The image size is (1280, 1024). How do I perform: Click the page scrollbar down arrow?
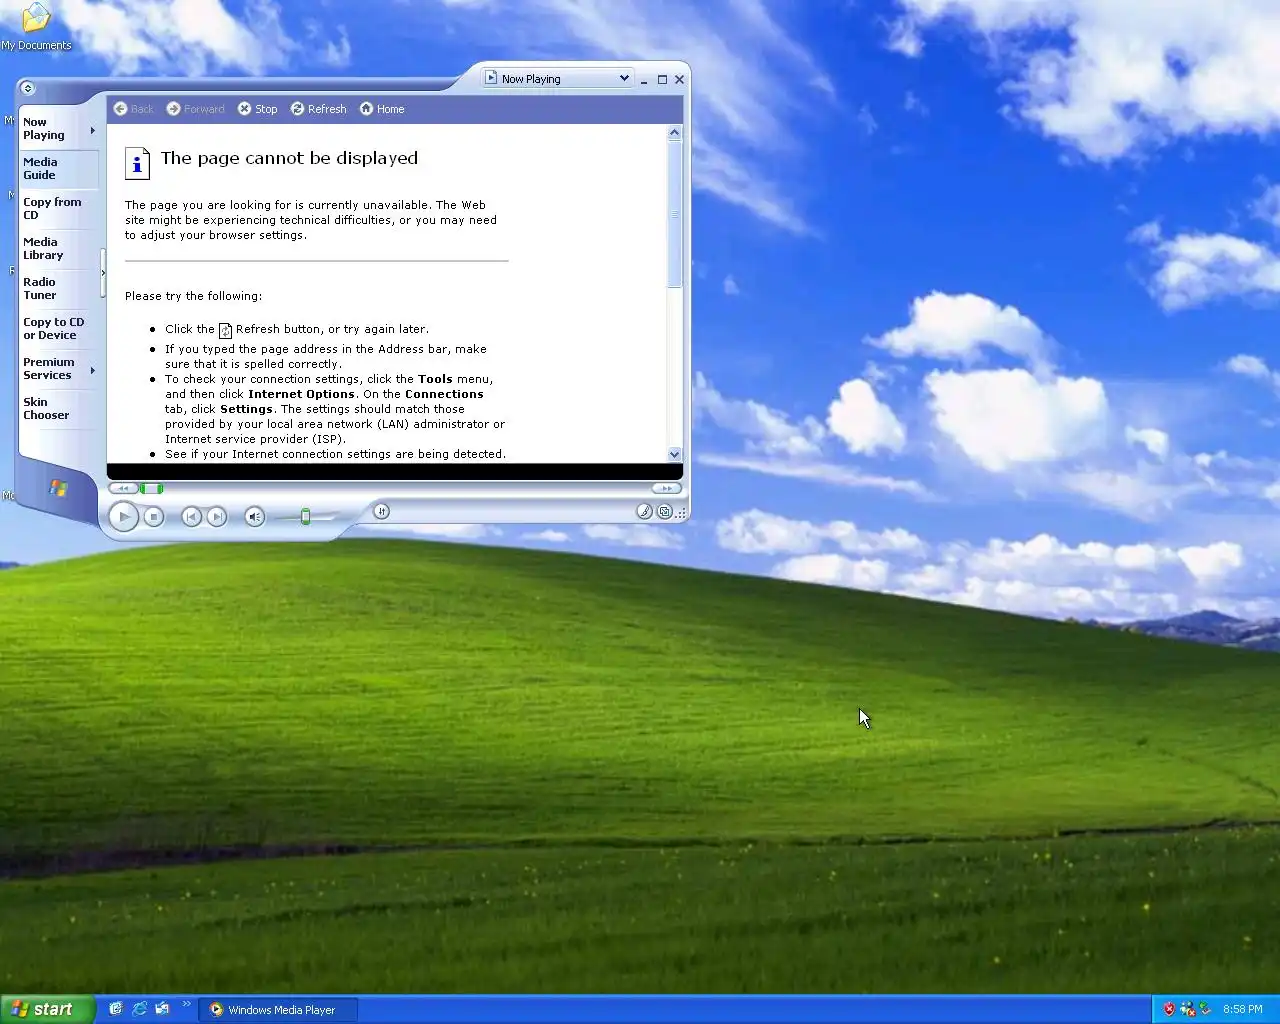[x=674, y=454]
